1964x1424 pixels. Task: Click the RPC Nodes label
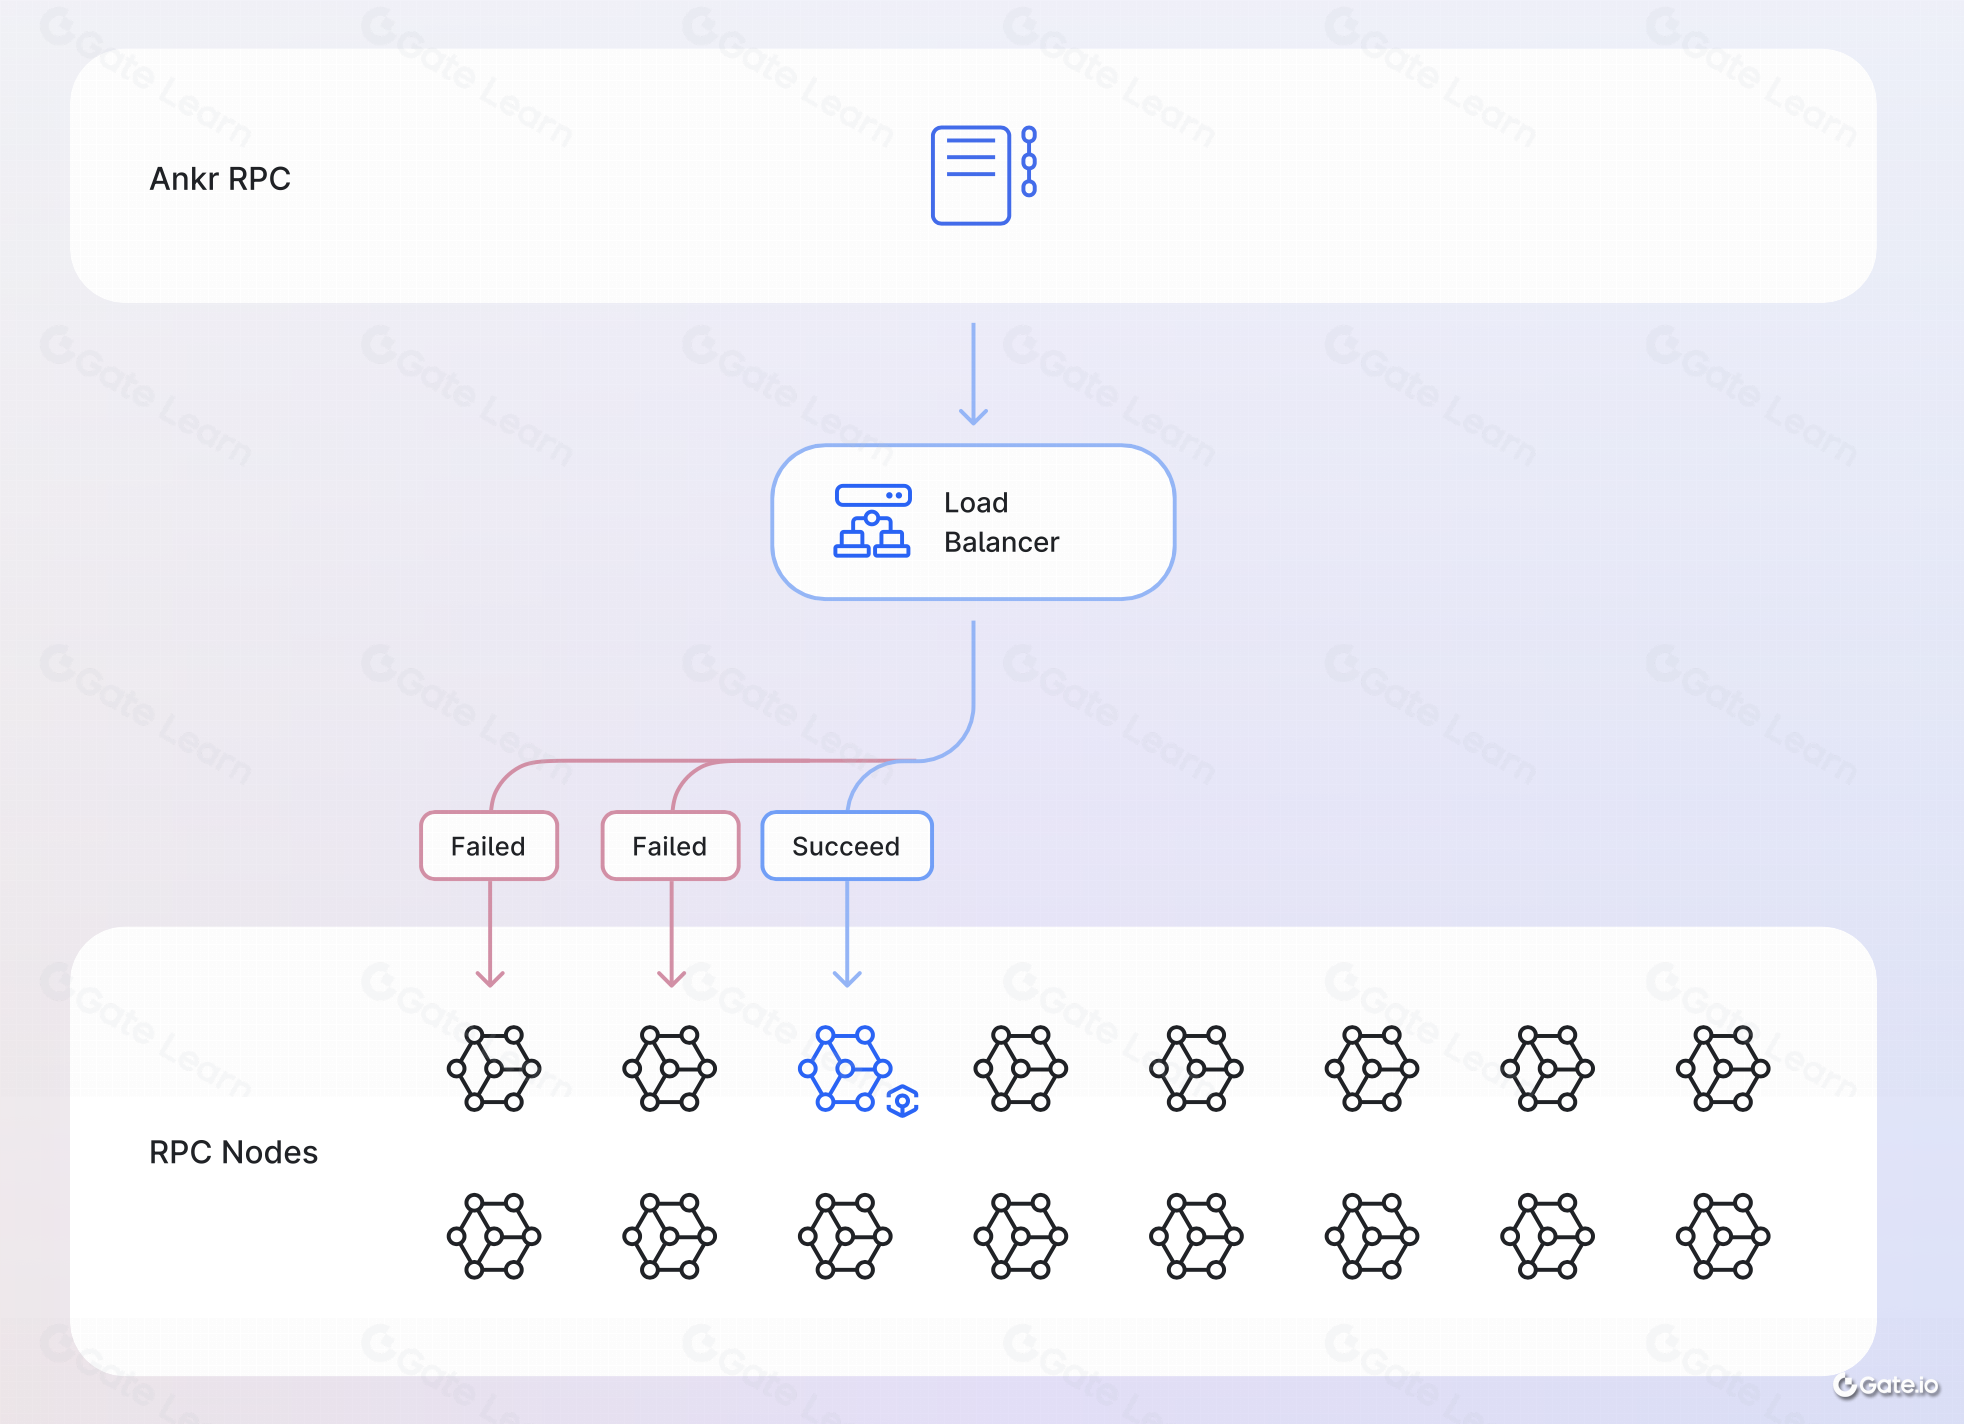(233, 1152)
